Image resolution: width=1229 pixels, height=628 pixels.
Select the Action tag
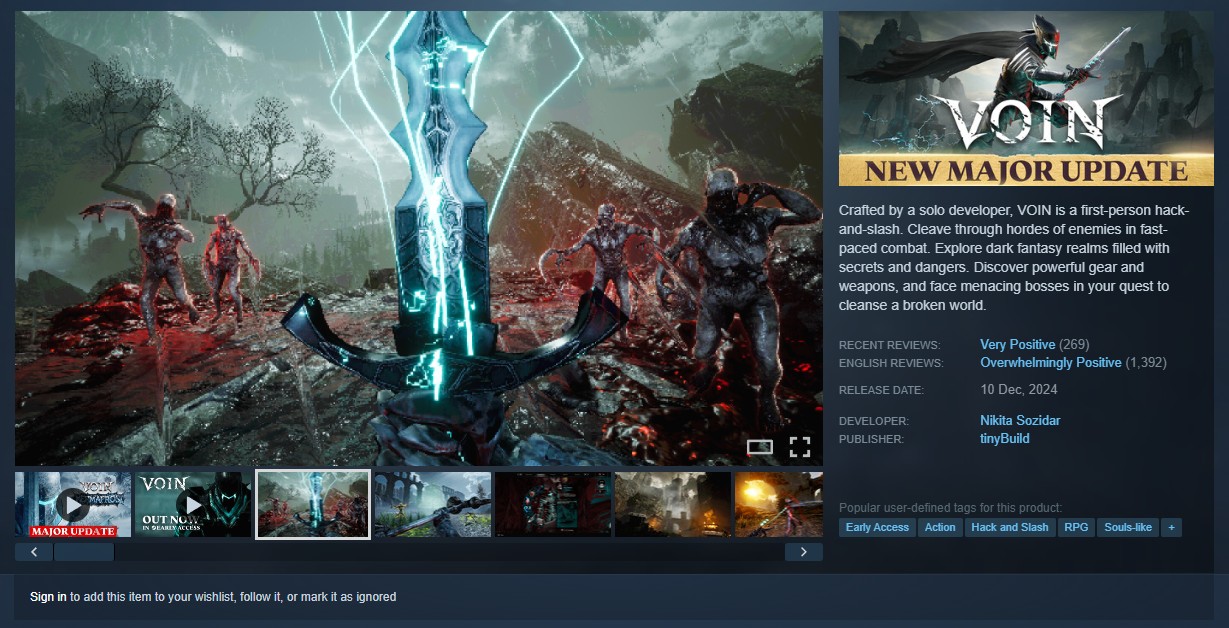point(940,527)
